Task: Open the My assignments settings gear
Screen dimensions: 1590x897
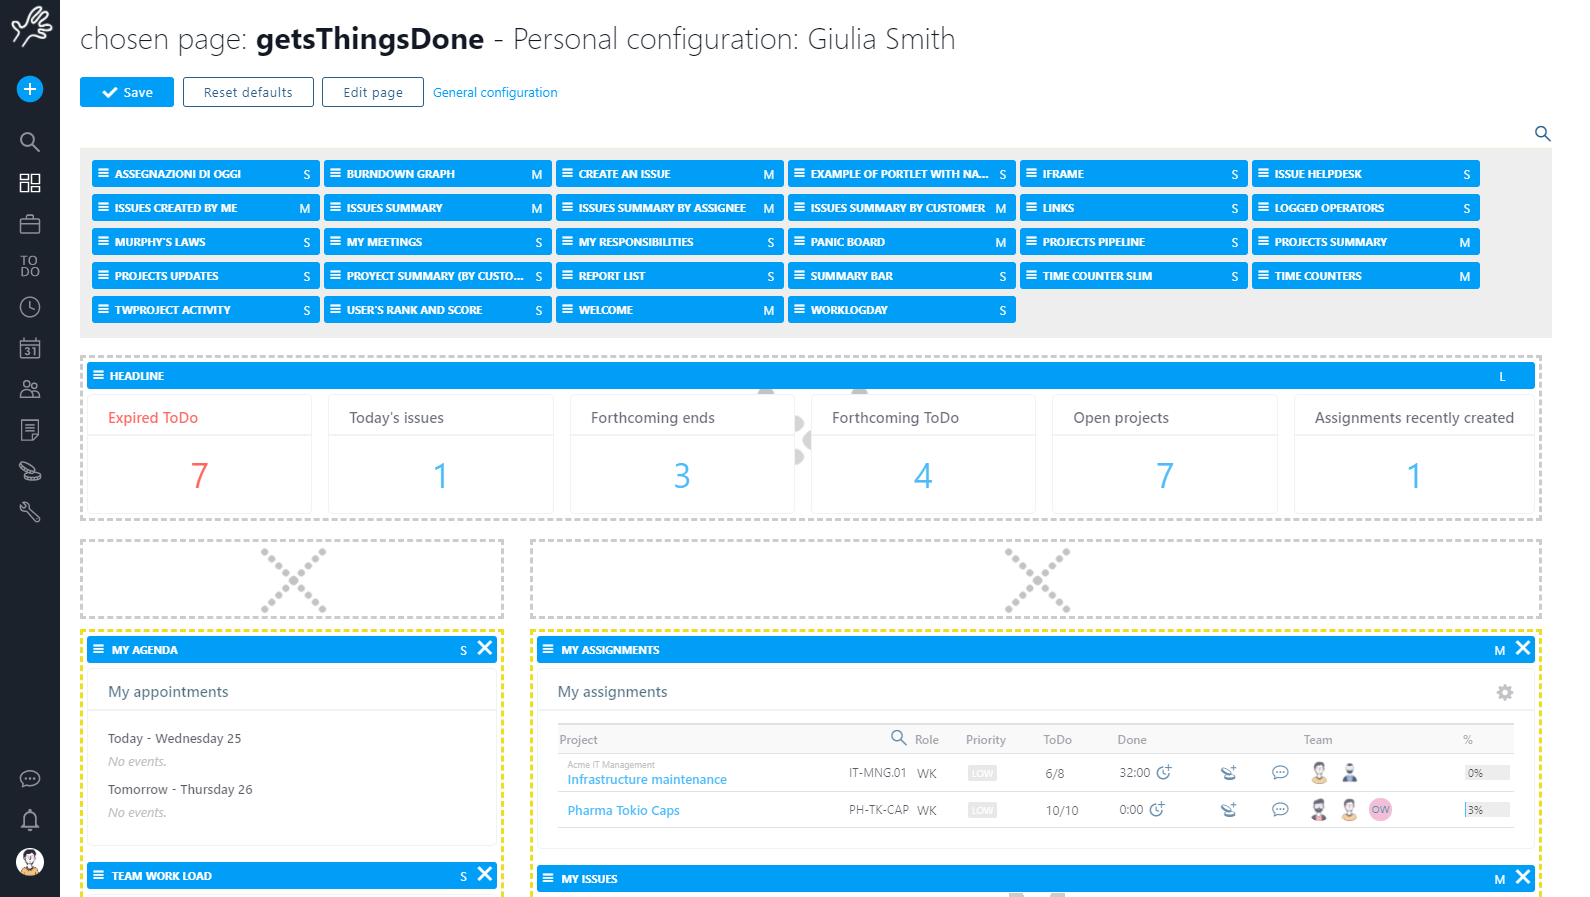Action: click(x=1504, y=692)
